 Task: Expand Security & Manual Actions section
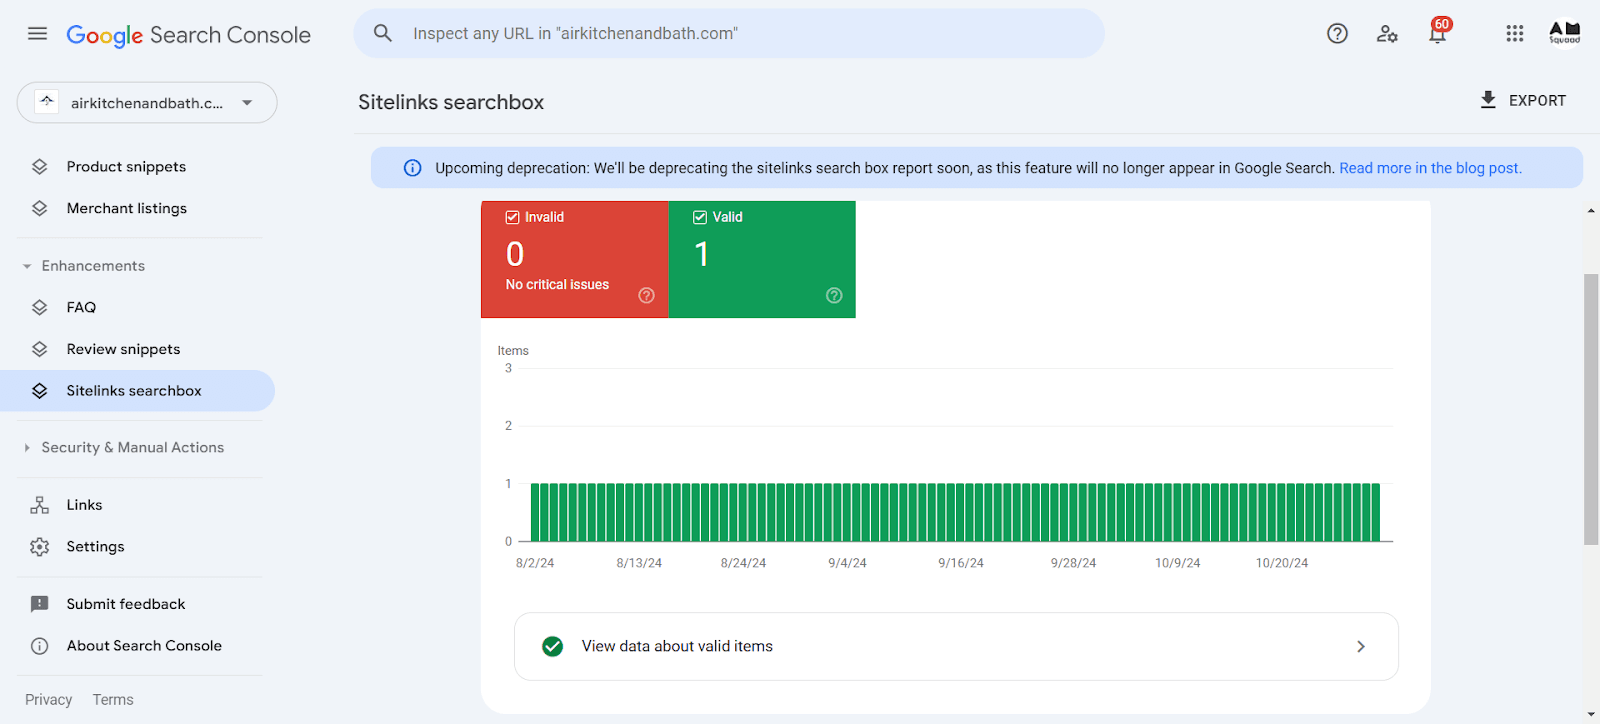tap(27, 448)
